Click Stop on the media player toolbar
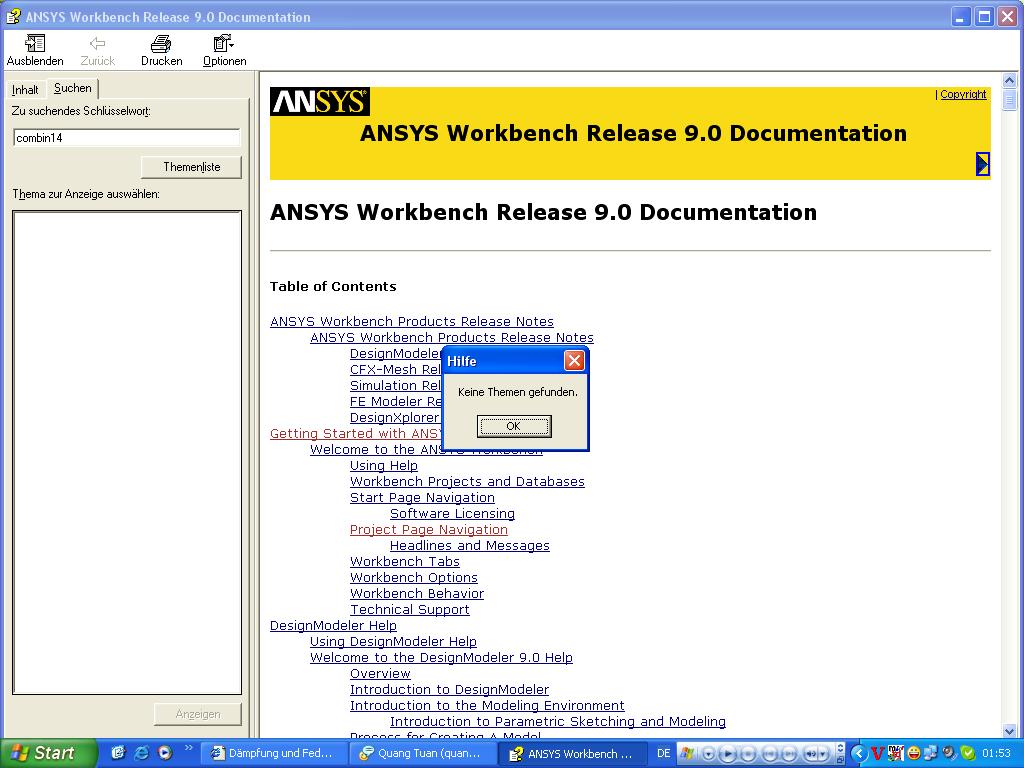The height and width of the screenshot is (768, 1024). pos(748,754)
